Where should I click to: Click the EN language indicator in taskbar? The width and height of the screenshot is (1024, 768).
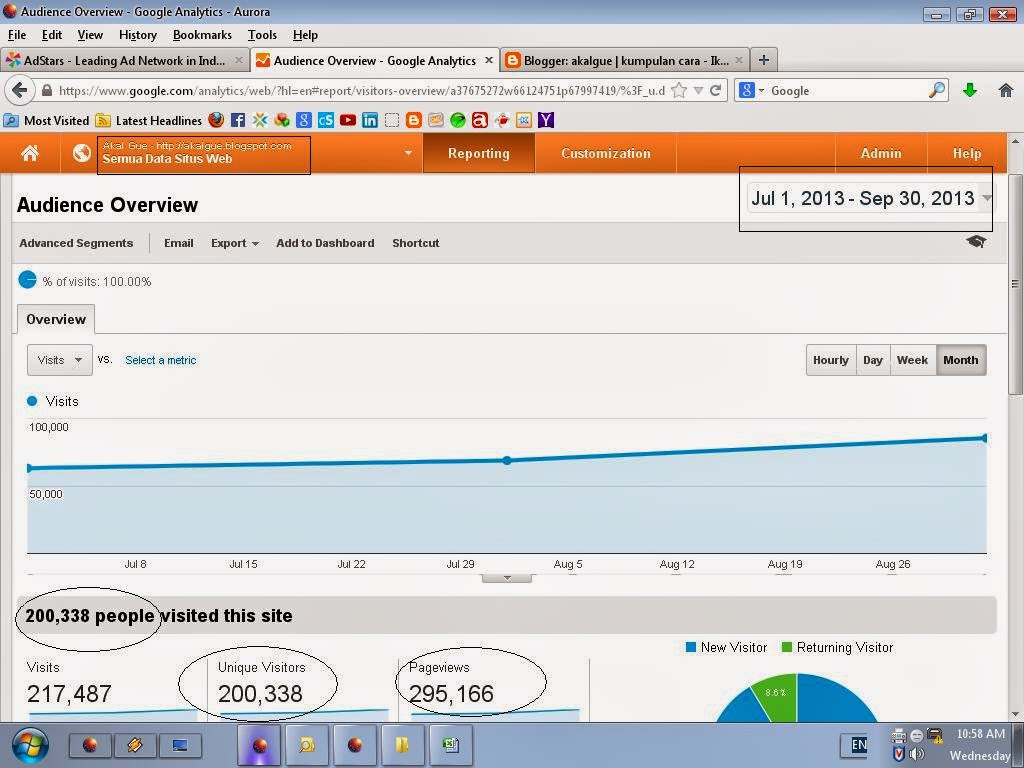pos(859,744)
